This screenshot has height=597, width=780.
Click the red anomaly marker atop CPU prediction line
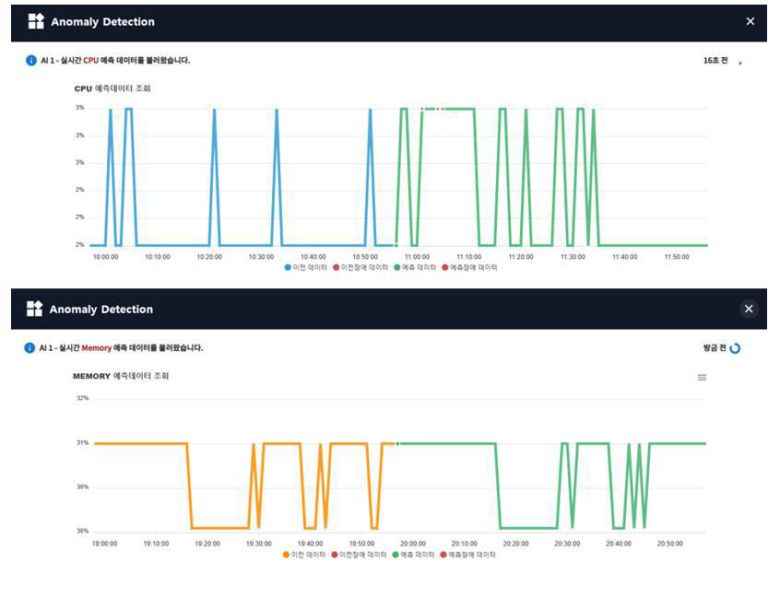point(423,108)
